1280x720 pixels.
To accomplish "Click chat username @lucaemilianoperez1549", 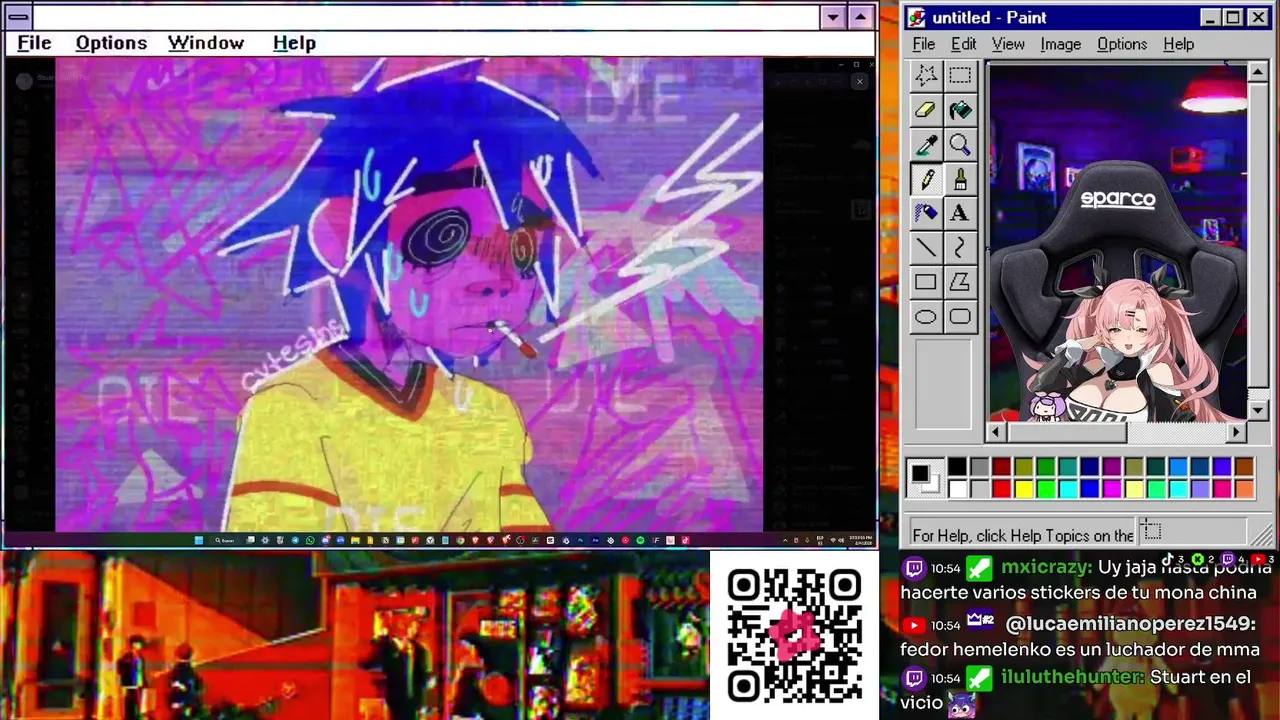I will [x=1130, y=623].
